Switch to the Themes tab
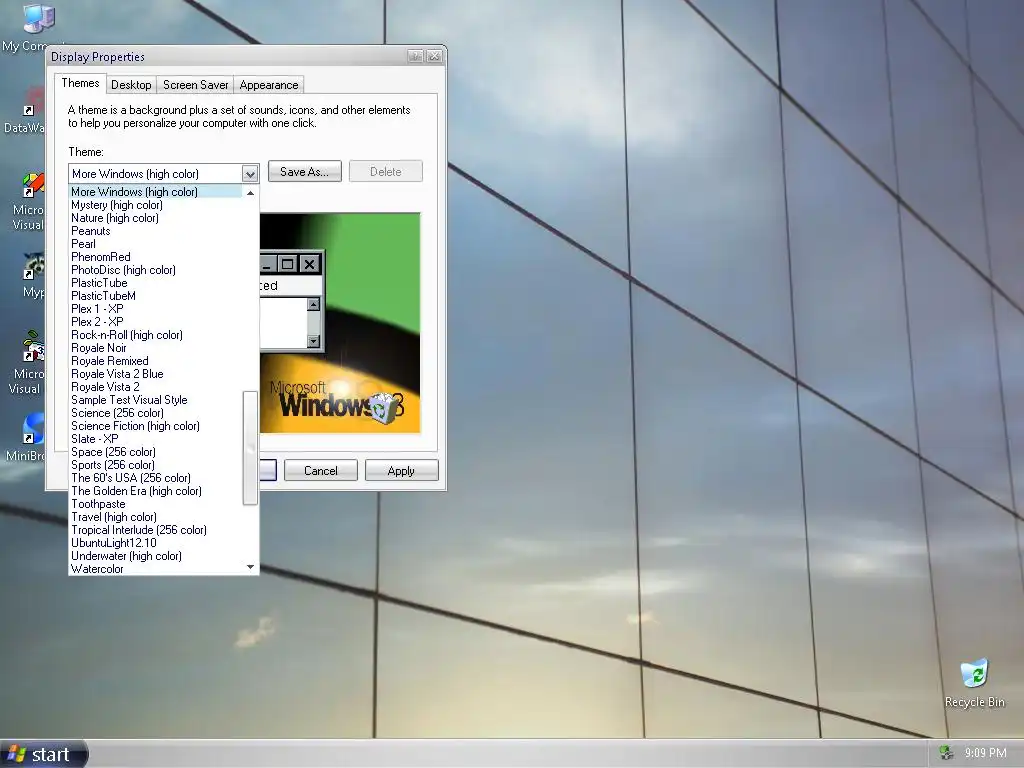Screen dimensions: 1024x768 pos(80,83)
